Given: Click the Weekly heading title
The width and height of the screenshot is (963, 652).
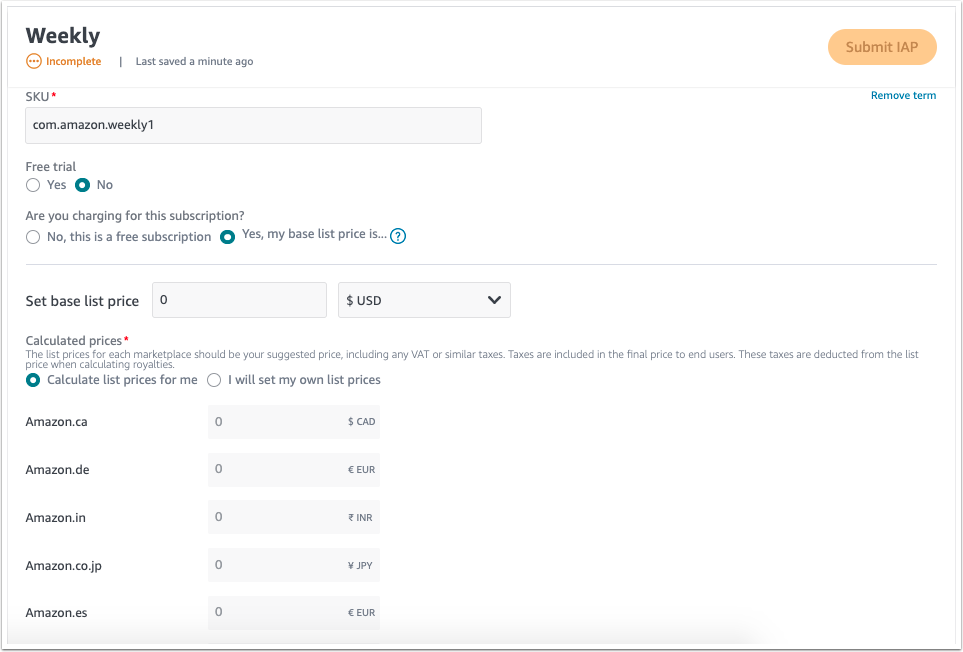Looking at the screenshot, I should 63,36.
